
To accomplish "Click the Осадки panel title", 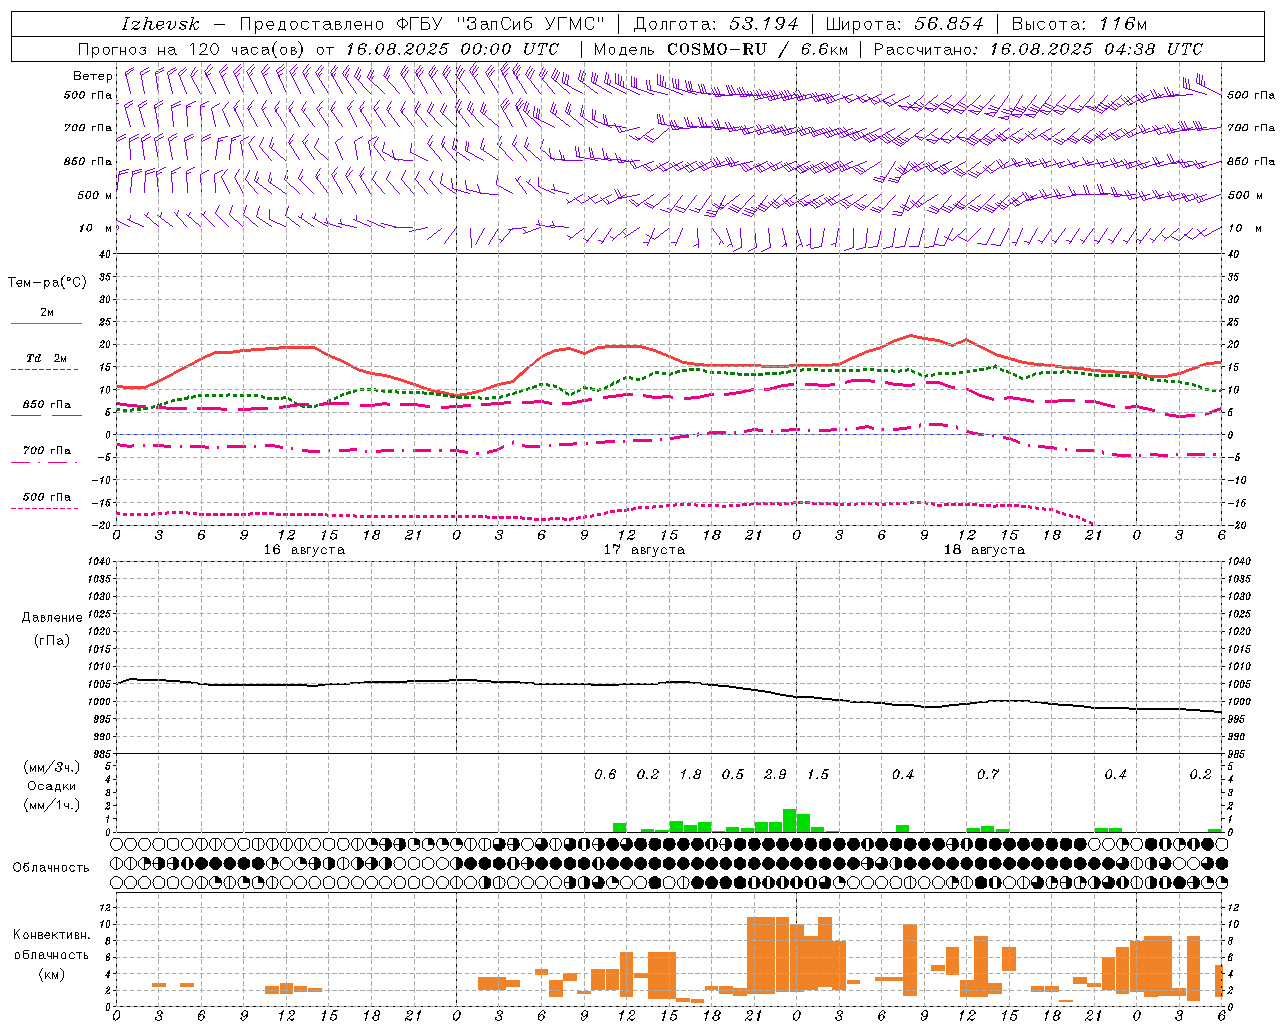I will [x=51, y=786].
